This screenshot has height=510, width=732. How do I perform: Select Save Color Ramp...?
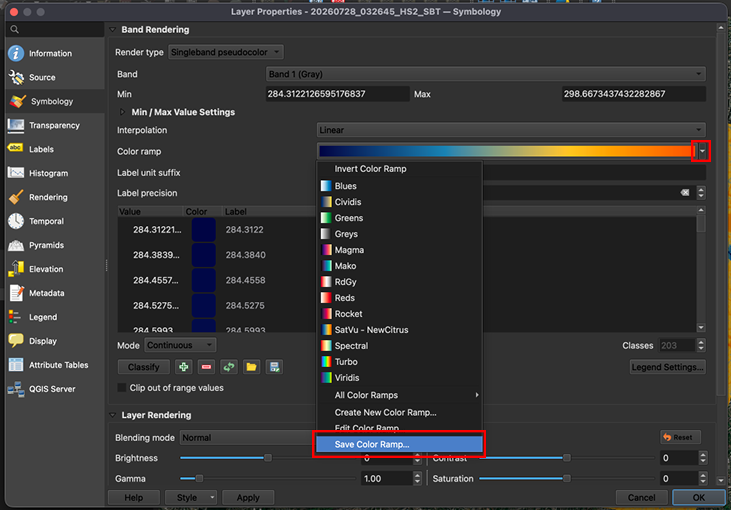(x=400, y=444)
